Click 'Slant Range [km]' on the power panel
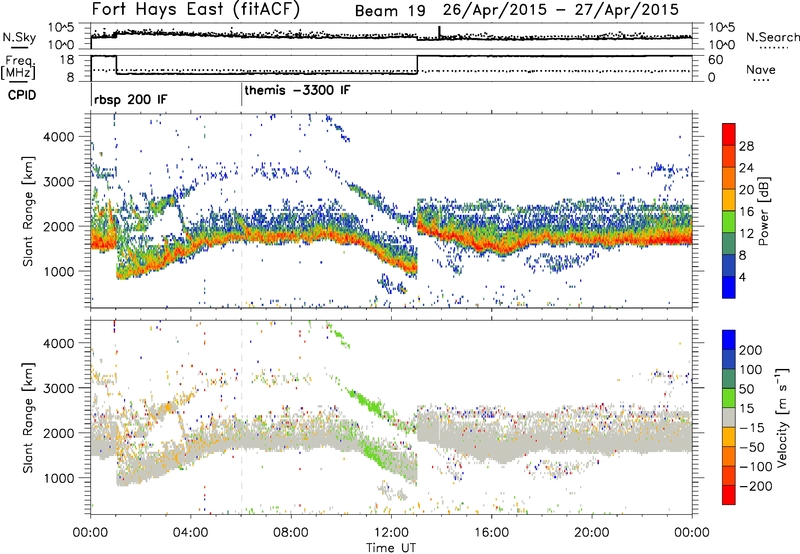The image size is (800, 554). coord(28,211)
